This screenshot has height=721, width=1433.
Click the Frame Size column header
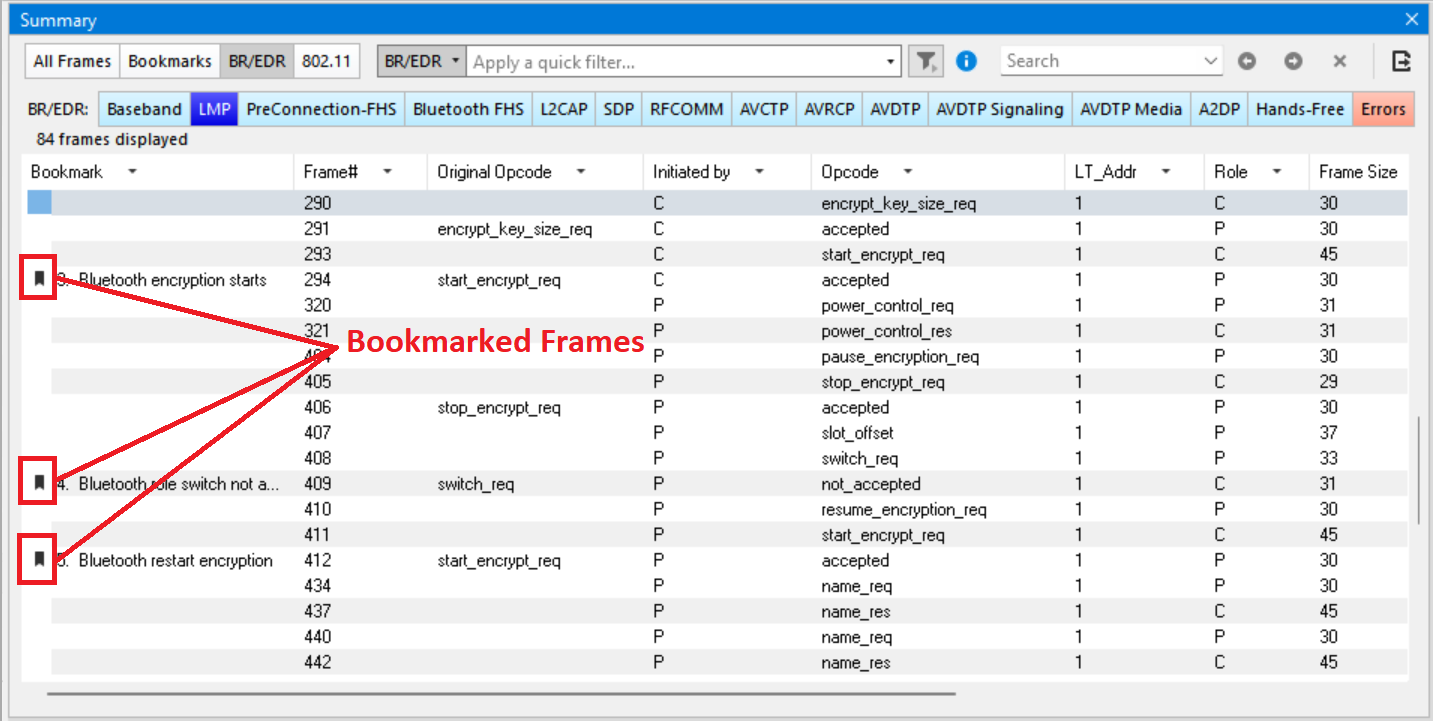(1358, 172)
